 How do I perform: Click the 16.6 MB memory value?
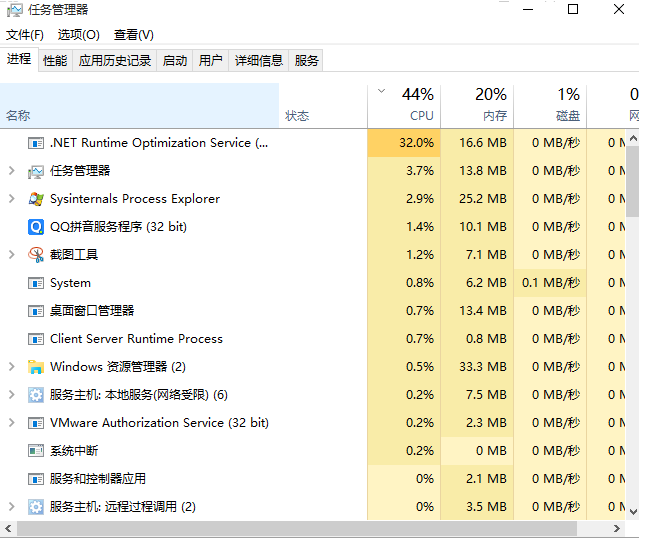pyautogui.click(x=483, y=143)
